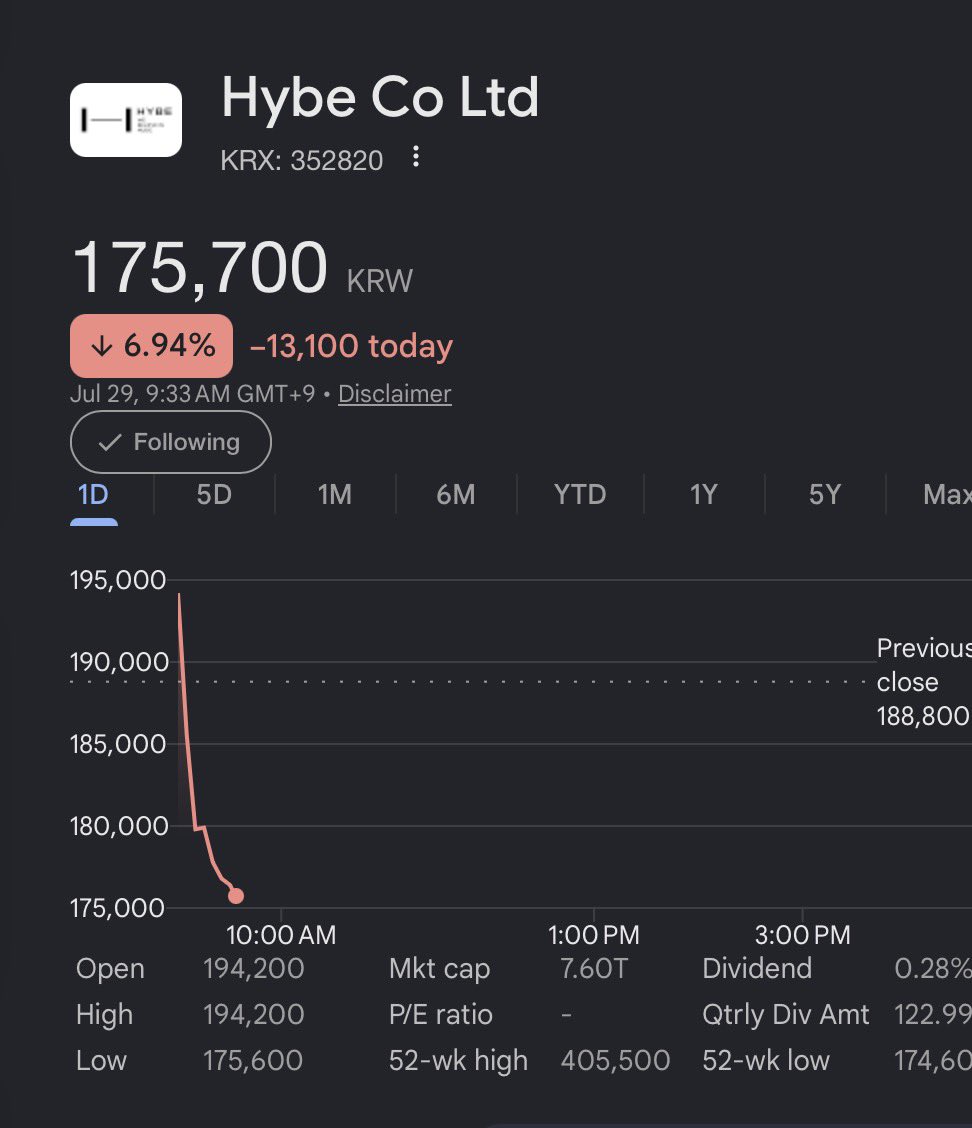
Task: Click the KRX: 352820 ticker text
Action: 301,160
